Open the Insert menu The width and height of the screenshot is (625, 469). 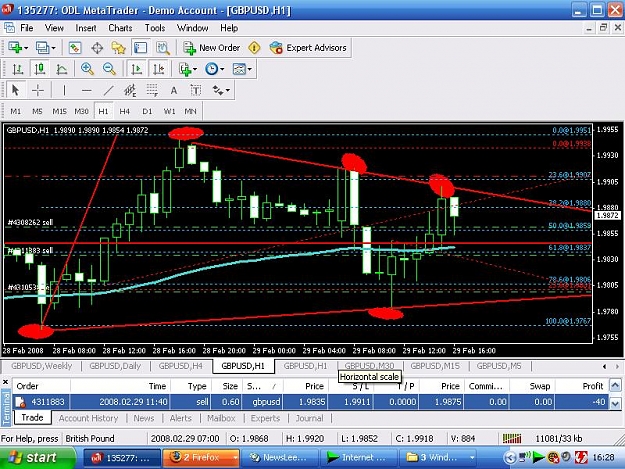pos(86,28)
